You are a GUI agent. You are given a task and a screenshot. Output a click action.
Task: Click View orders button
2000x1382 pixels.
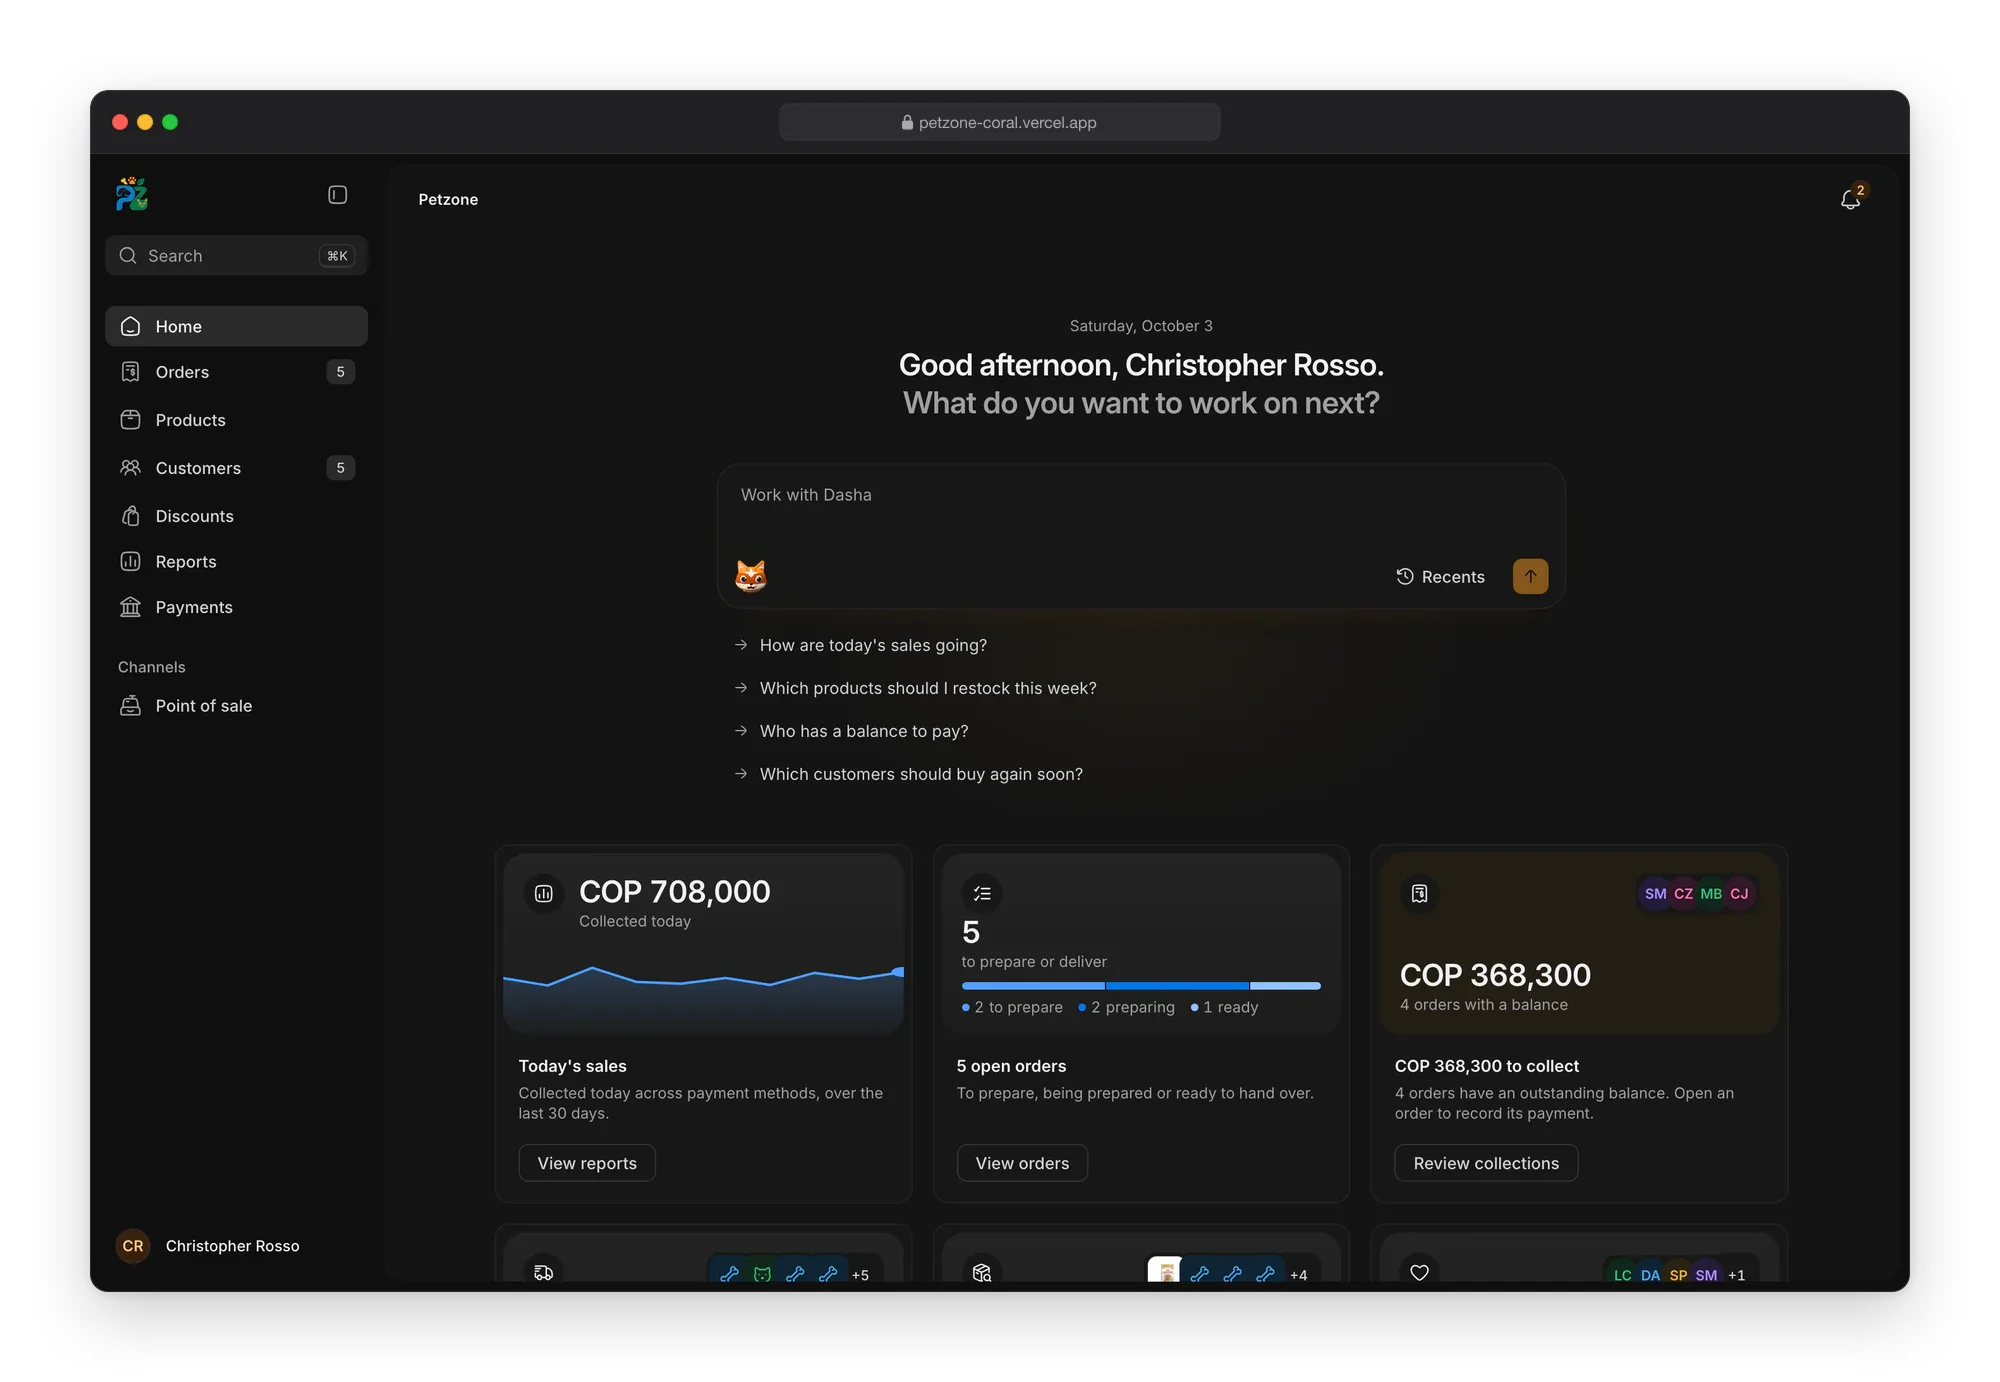(1022, 1163)
